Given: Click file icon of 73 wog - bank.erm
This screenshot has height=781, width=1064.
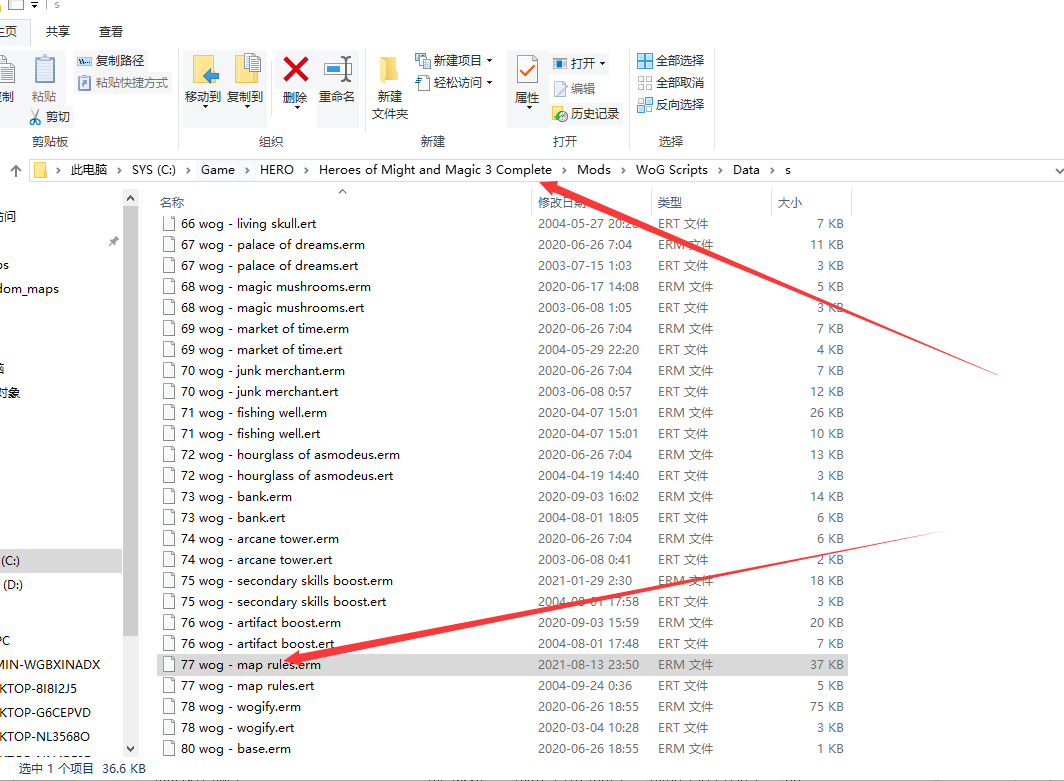Looking at the screenshot, I should pos(169,497).
